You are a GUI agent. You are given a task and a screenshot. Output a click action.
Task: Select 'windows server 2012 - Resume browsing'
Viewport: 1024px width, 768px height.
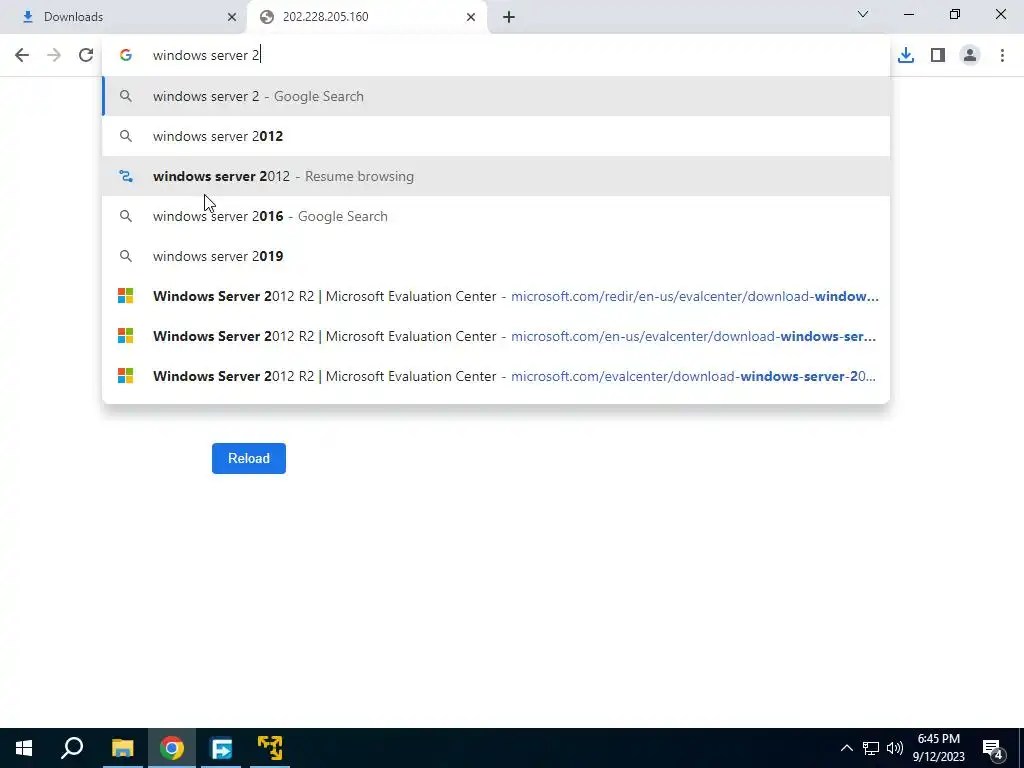tap(496, 176)
